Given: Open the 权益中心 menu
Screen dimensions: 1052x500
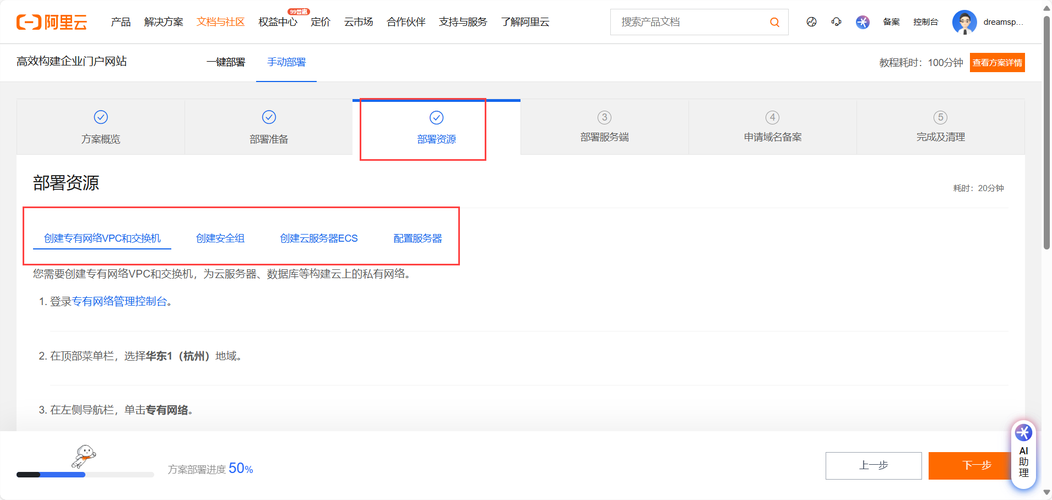Looking at the screenshot, I should click(278, 22).
